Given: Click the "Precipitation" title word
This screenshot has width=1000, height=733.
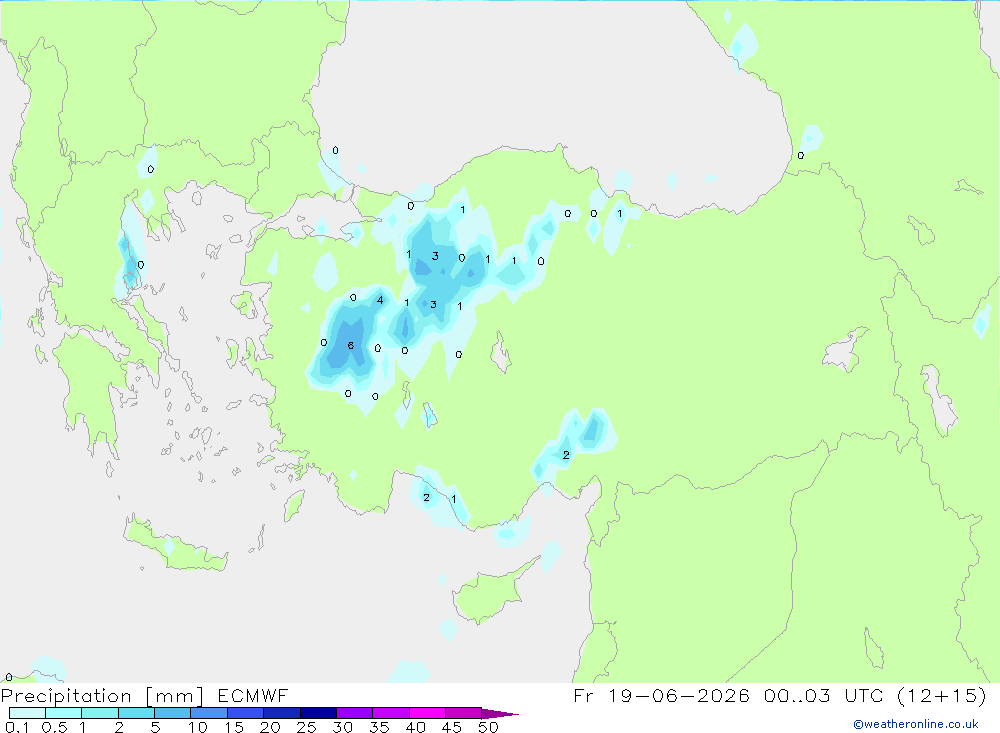Looking at the screenshot, I should [x=66, y=696].
